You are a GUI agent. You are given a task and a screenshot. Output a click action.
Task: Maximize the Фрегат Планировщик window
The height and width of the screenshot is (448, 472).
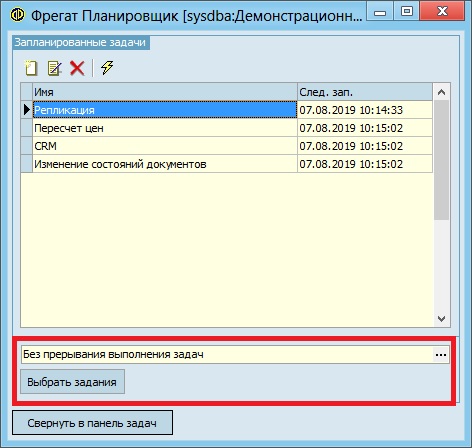coord(406,12)
